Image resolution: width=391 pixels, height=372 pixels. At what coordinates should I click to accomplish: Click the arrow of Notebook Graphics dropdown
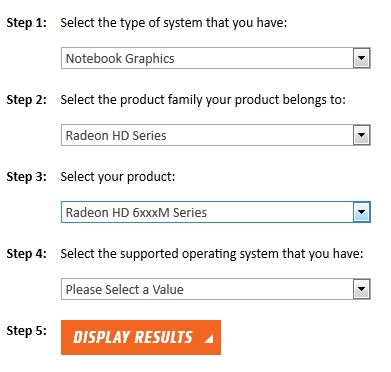[362, 58]
